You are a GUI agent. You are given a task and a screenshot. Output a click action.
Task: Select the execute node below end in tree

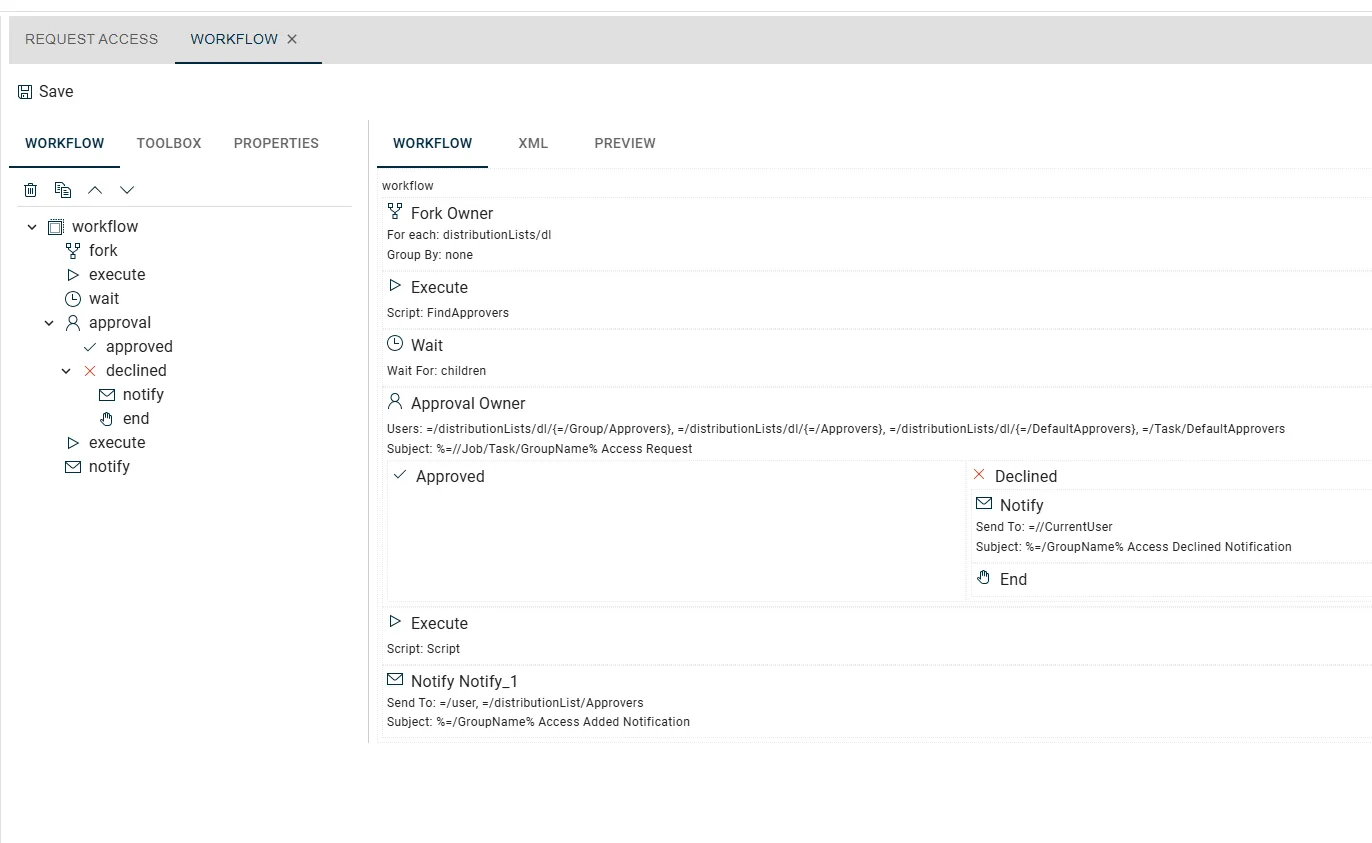point(117,442)
